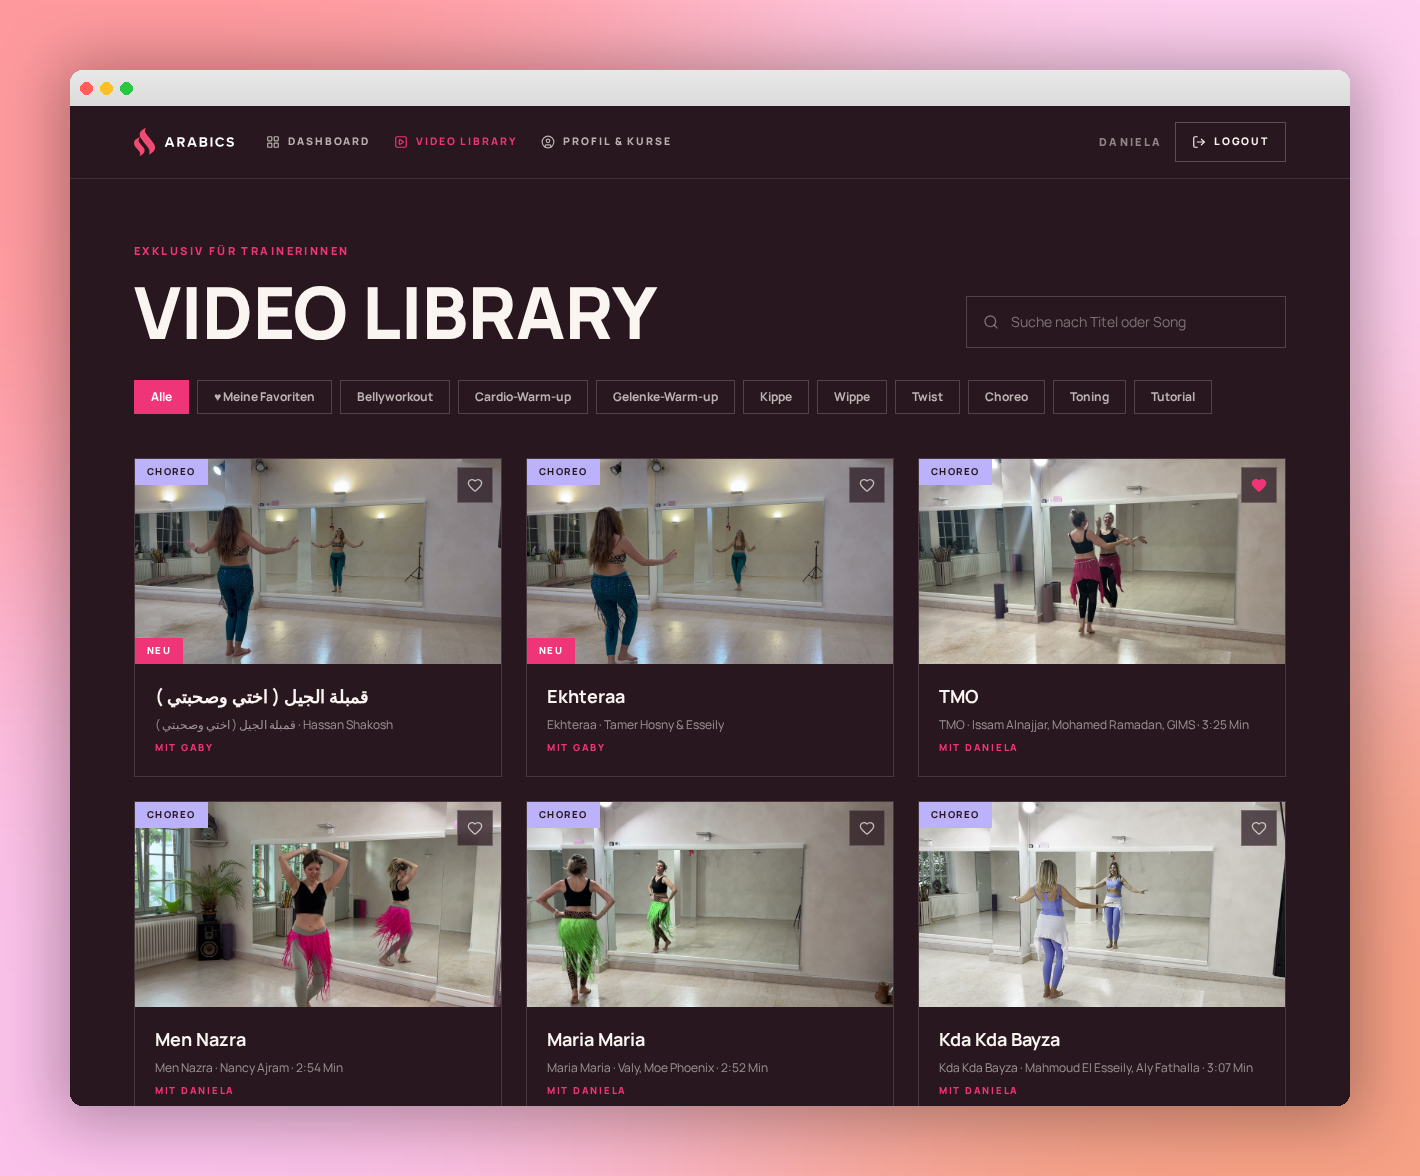Image resolution: width=1420 pixels, height=1176 pixels.
Task: Click 'MIT GABY' under Ekhteraa
Action: pos(576,748)
